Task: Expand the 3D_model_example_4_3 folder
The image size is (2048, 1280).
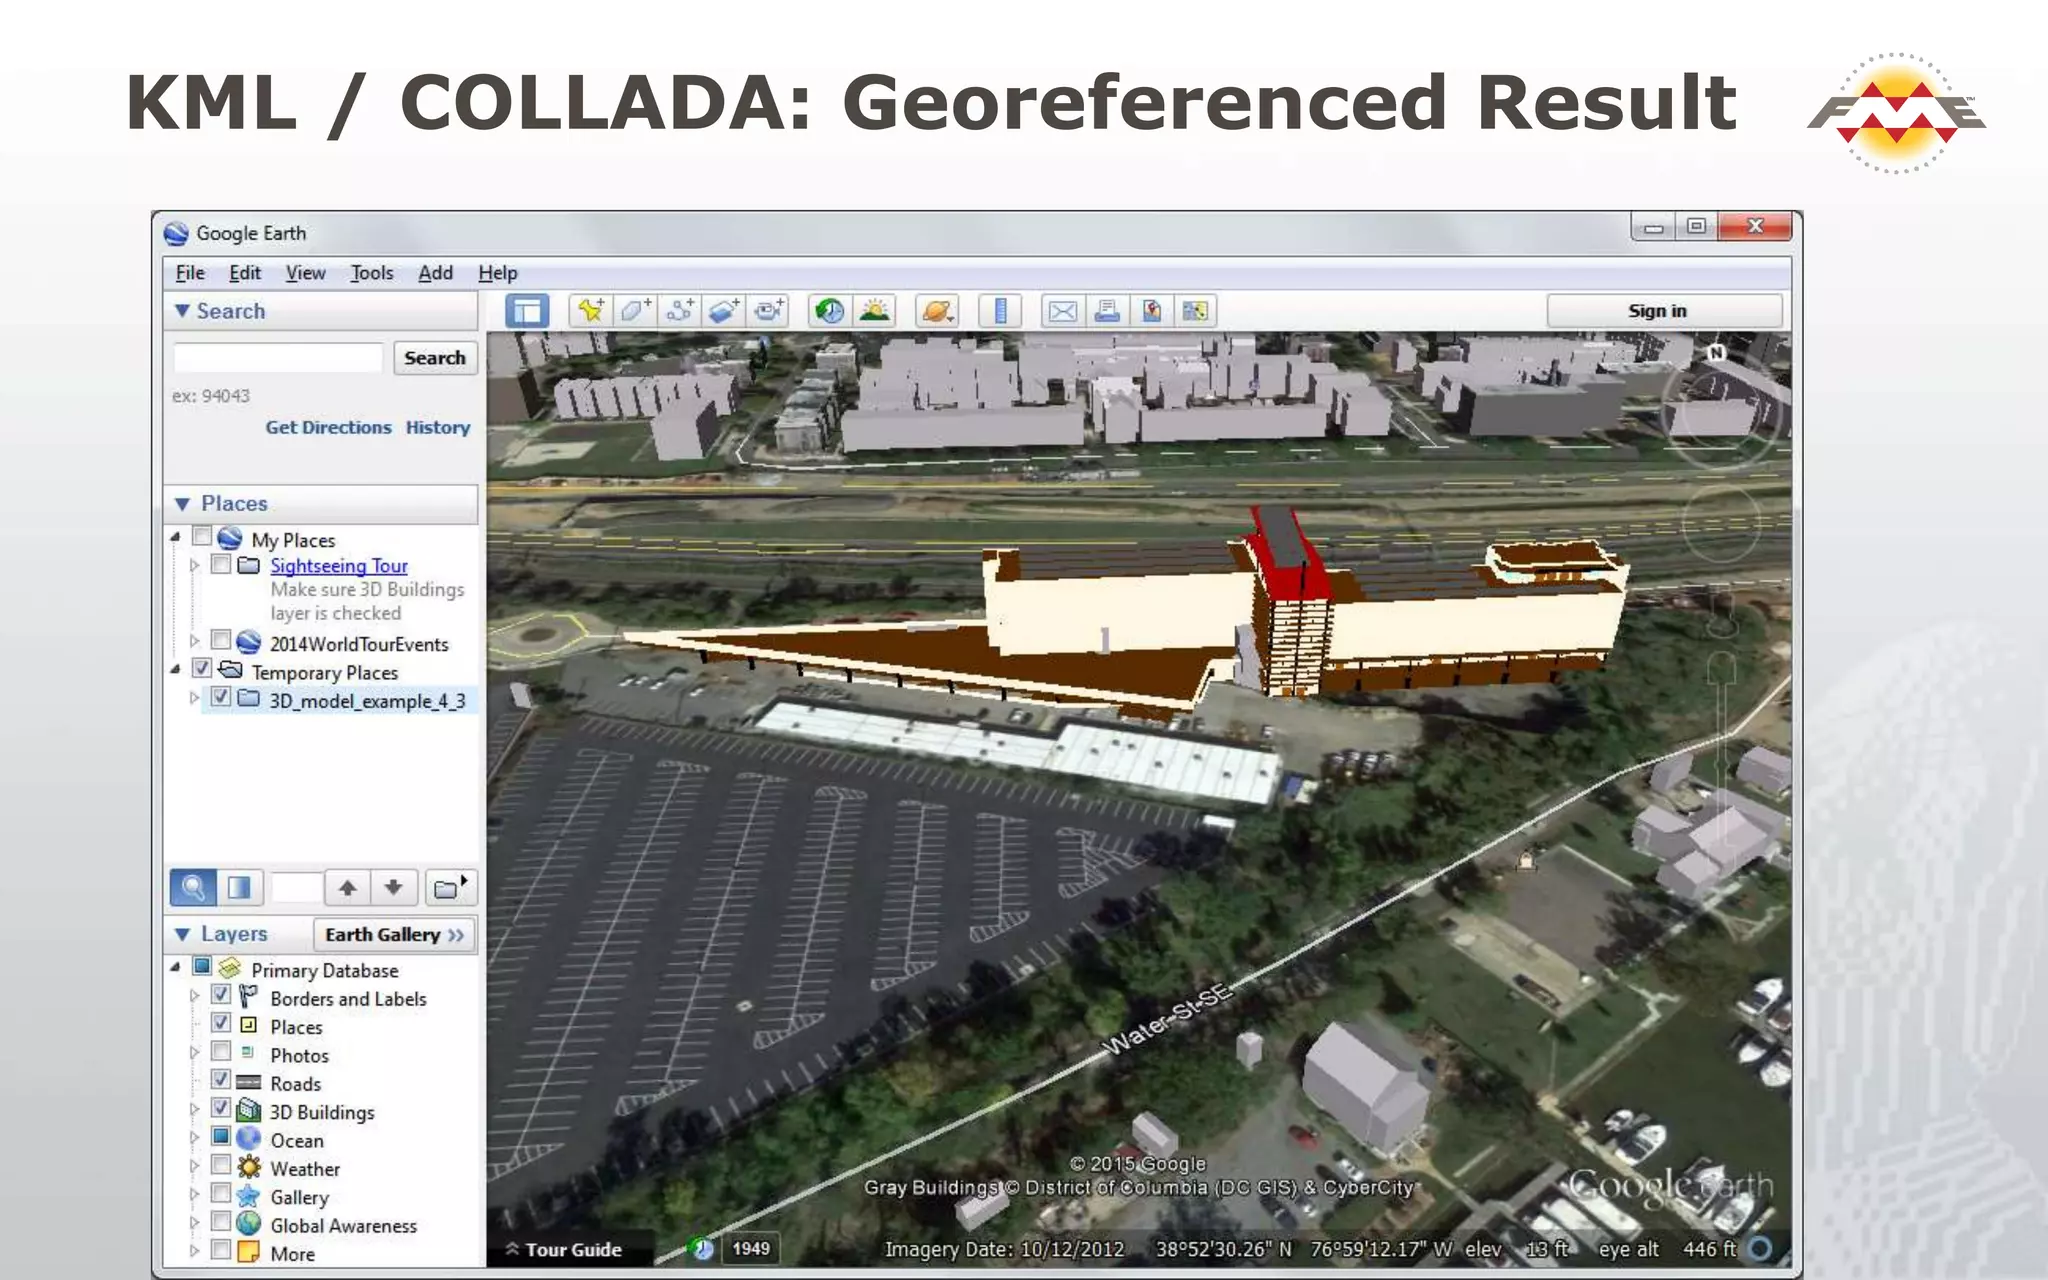Action: coord(194,698)
